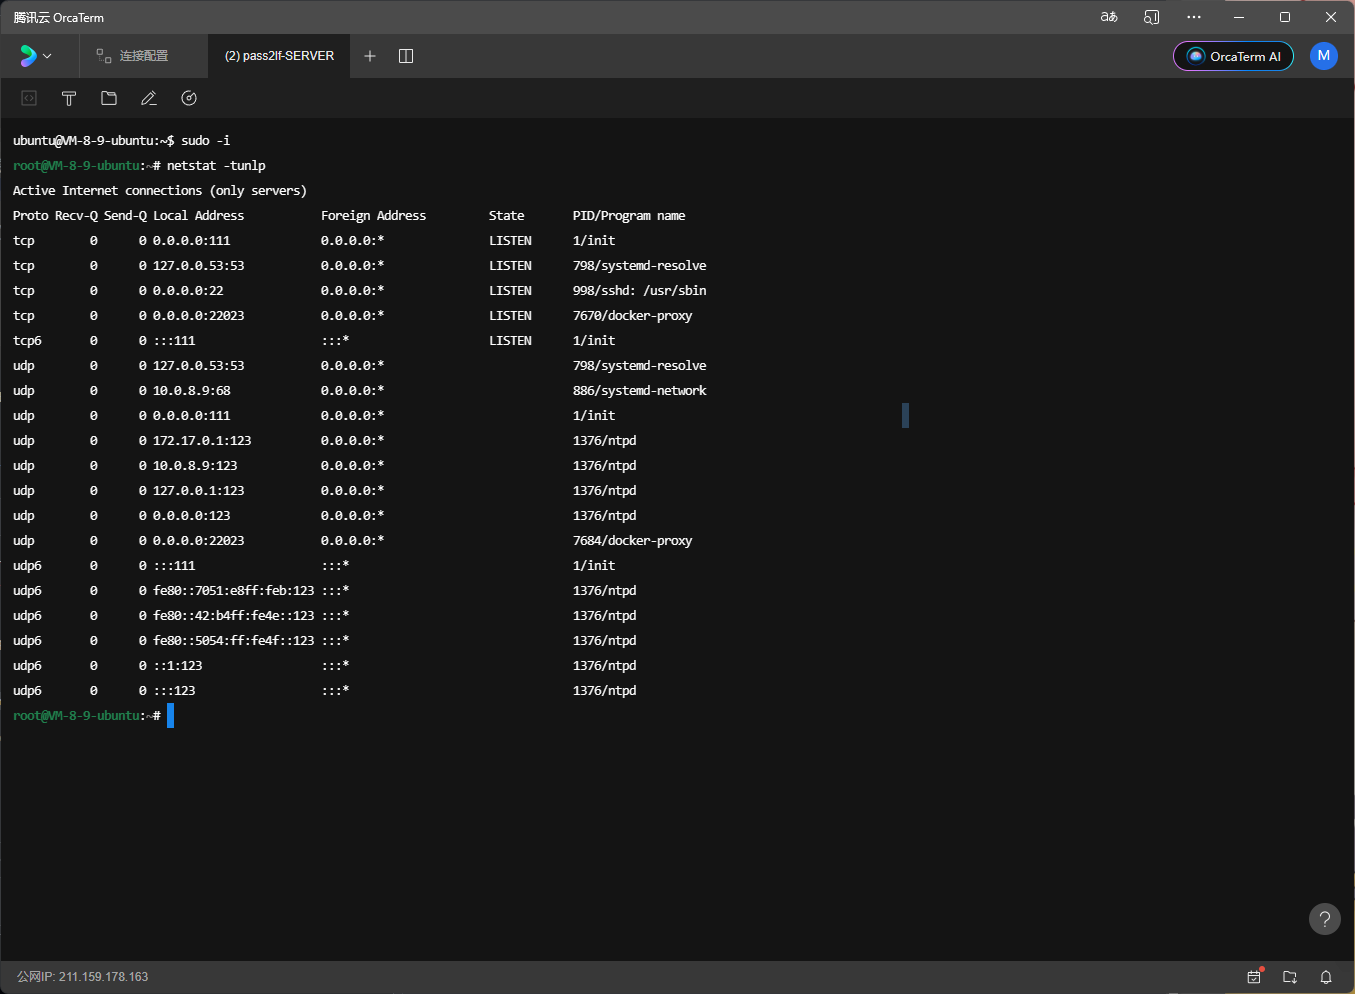
Task: Open the session monitor gauge icon
Action: [x=188, y=98]
